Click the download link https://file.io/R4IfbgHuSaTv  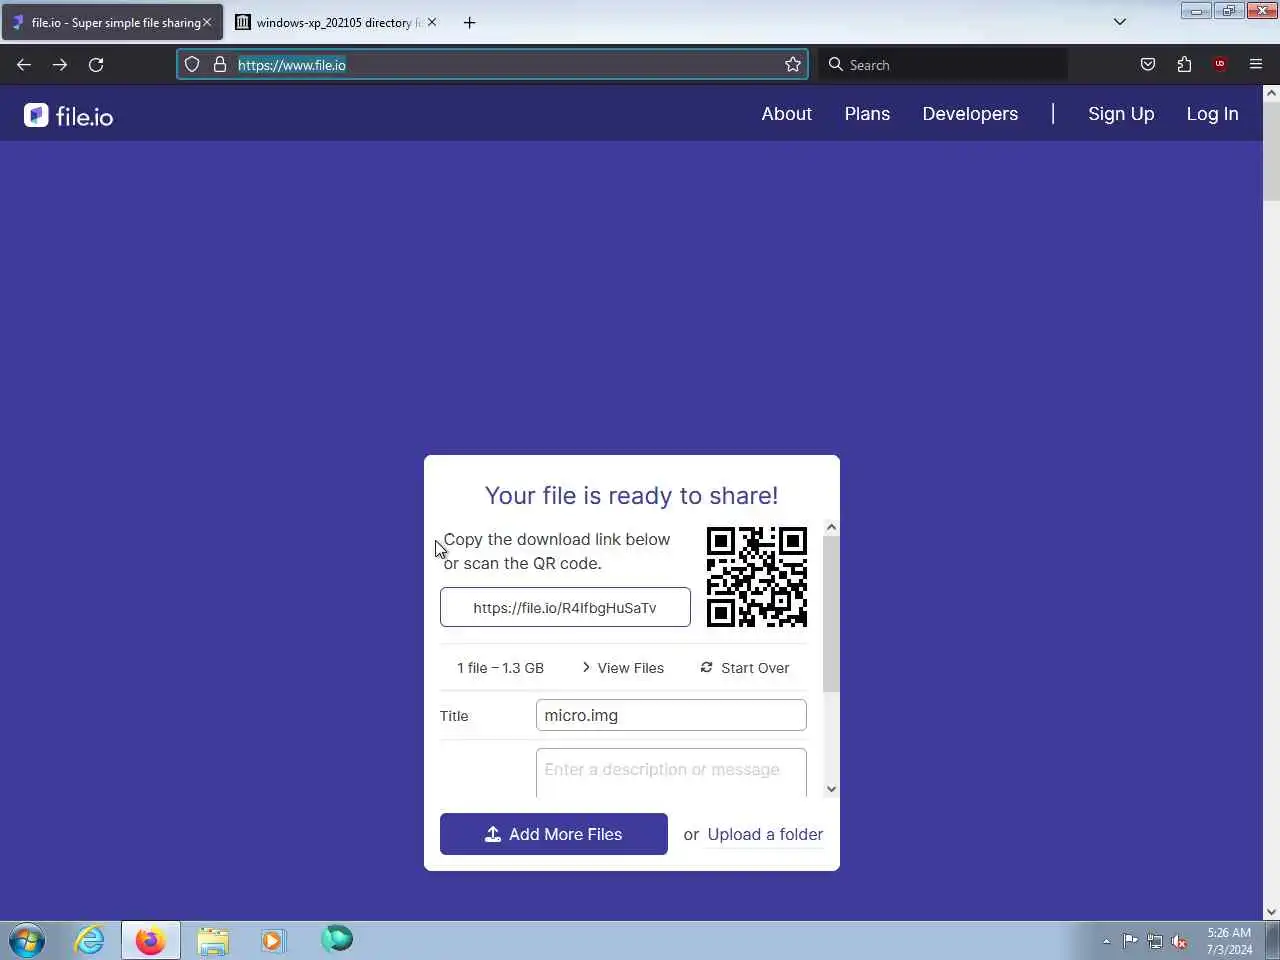click(565, 607)
